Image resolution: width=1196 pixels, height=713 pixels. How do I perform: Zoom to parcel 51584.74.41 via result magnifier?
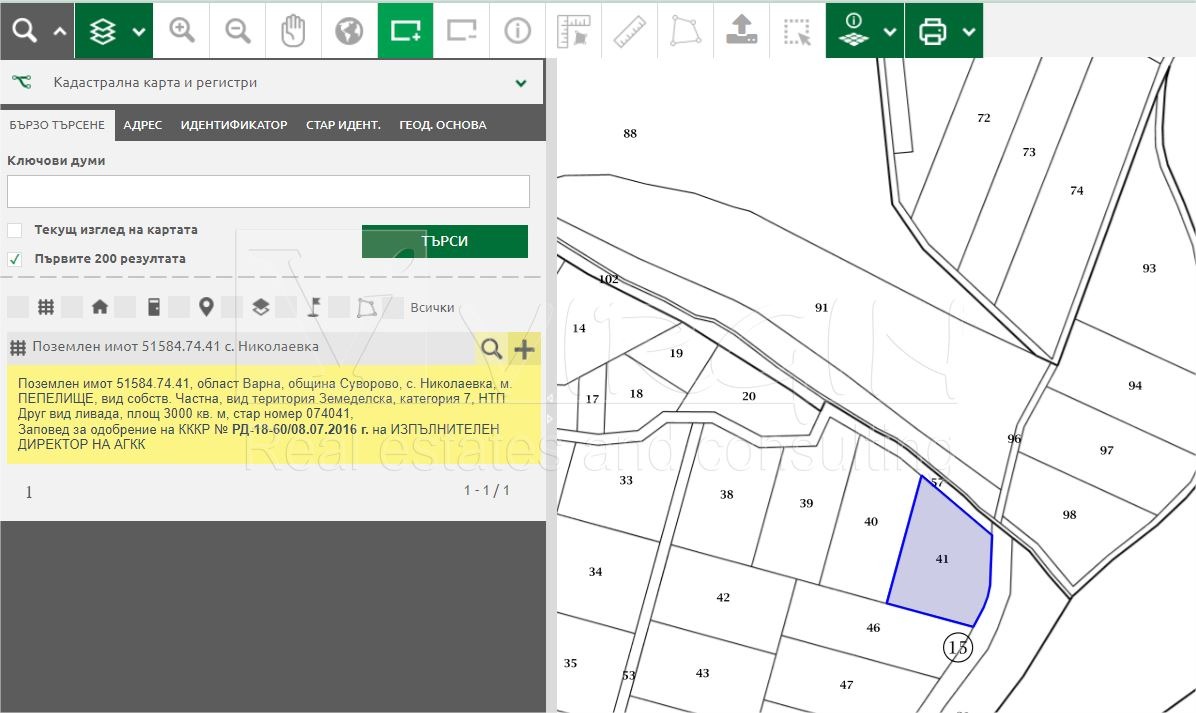click(x=491, y=348)
